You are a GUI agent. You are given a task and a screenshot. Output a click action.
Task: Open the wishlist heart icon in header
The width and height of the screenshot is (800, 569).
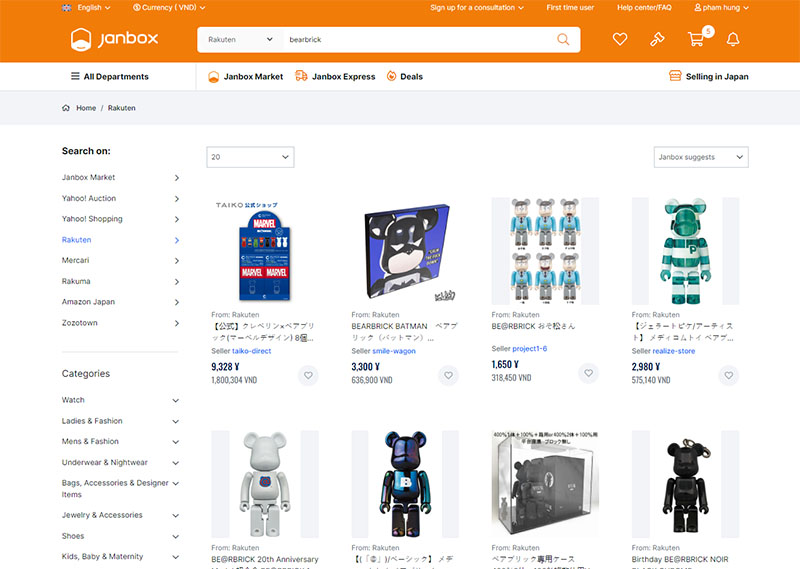pyautogui.click(x=620, y=39)
